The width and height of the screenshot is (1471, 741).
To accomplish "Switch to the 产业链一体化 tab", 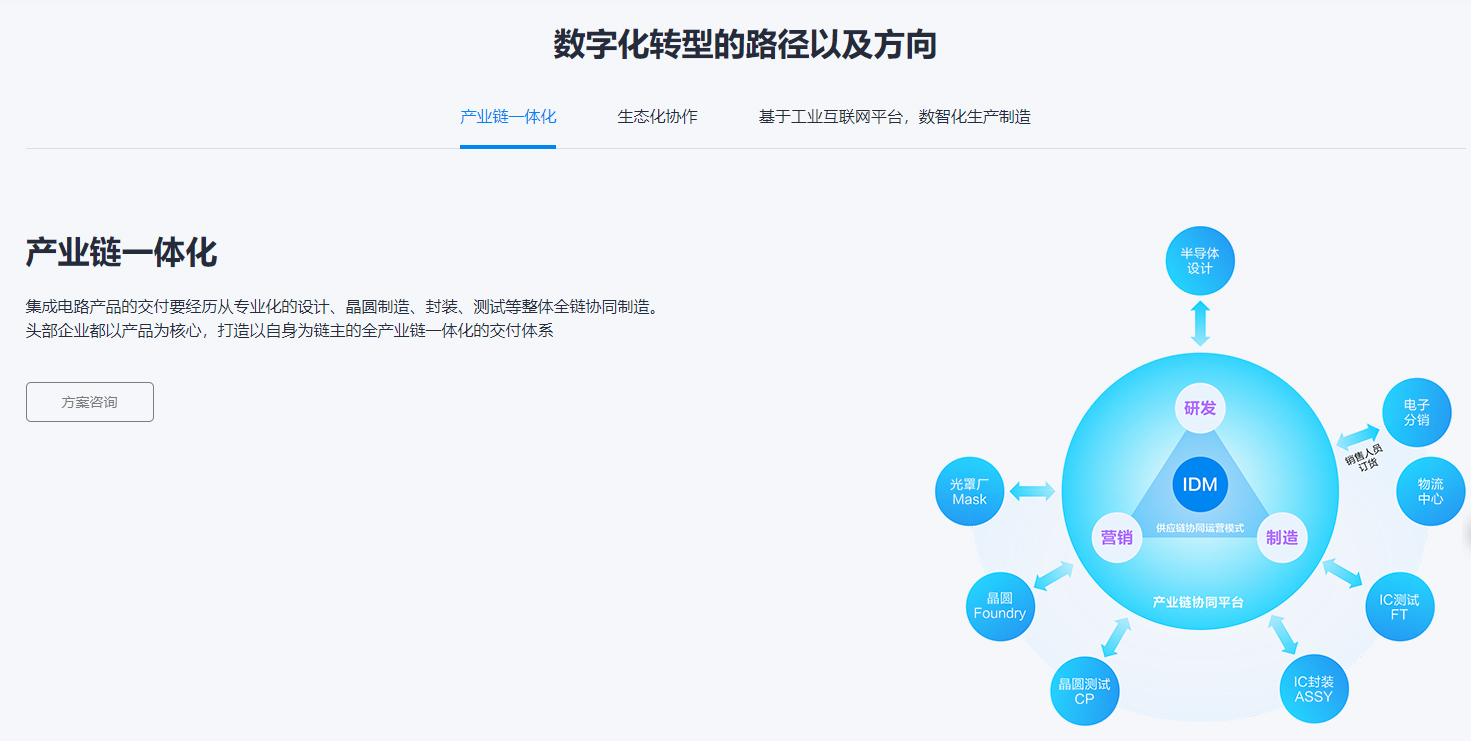I will pyautogui.click(x=508, y=117).
